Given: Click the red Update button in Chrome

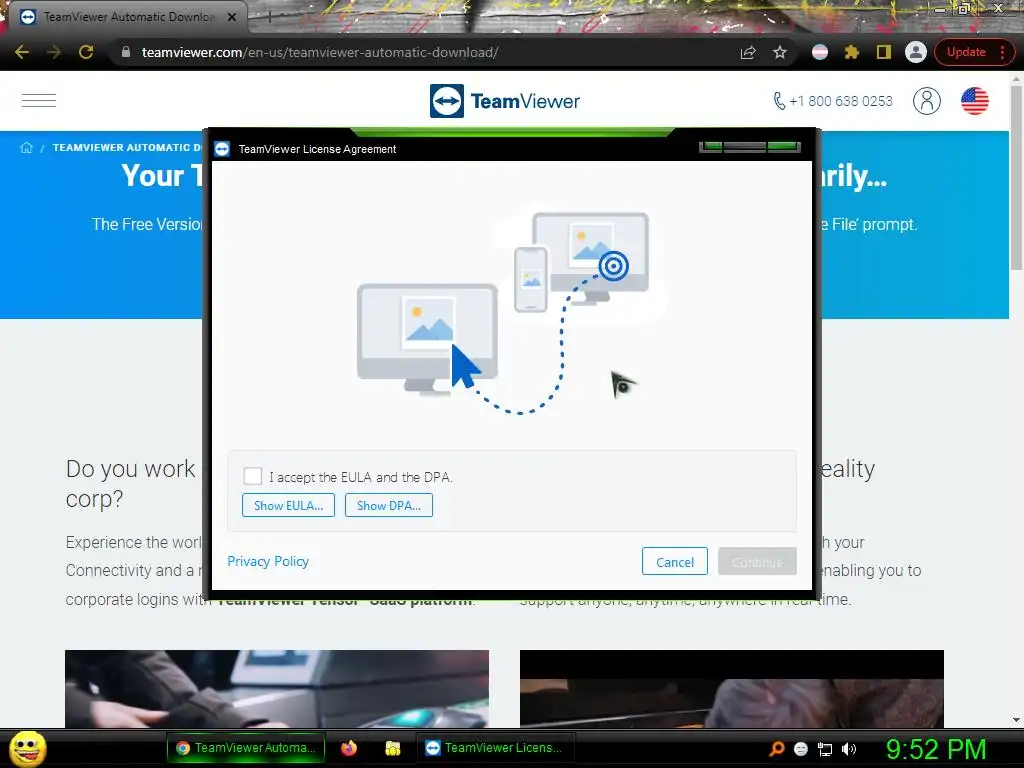Looking at the screenshot, I should pos(974,52).
